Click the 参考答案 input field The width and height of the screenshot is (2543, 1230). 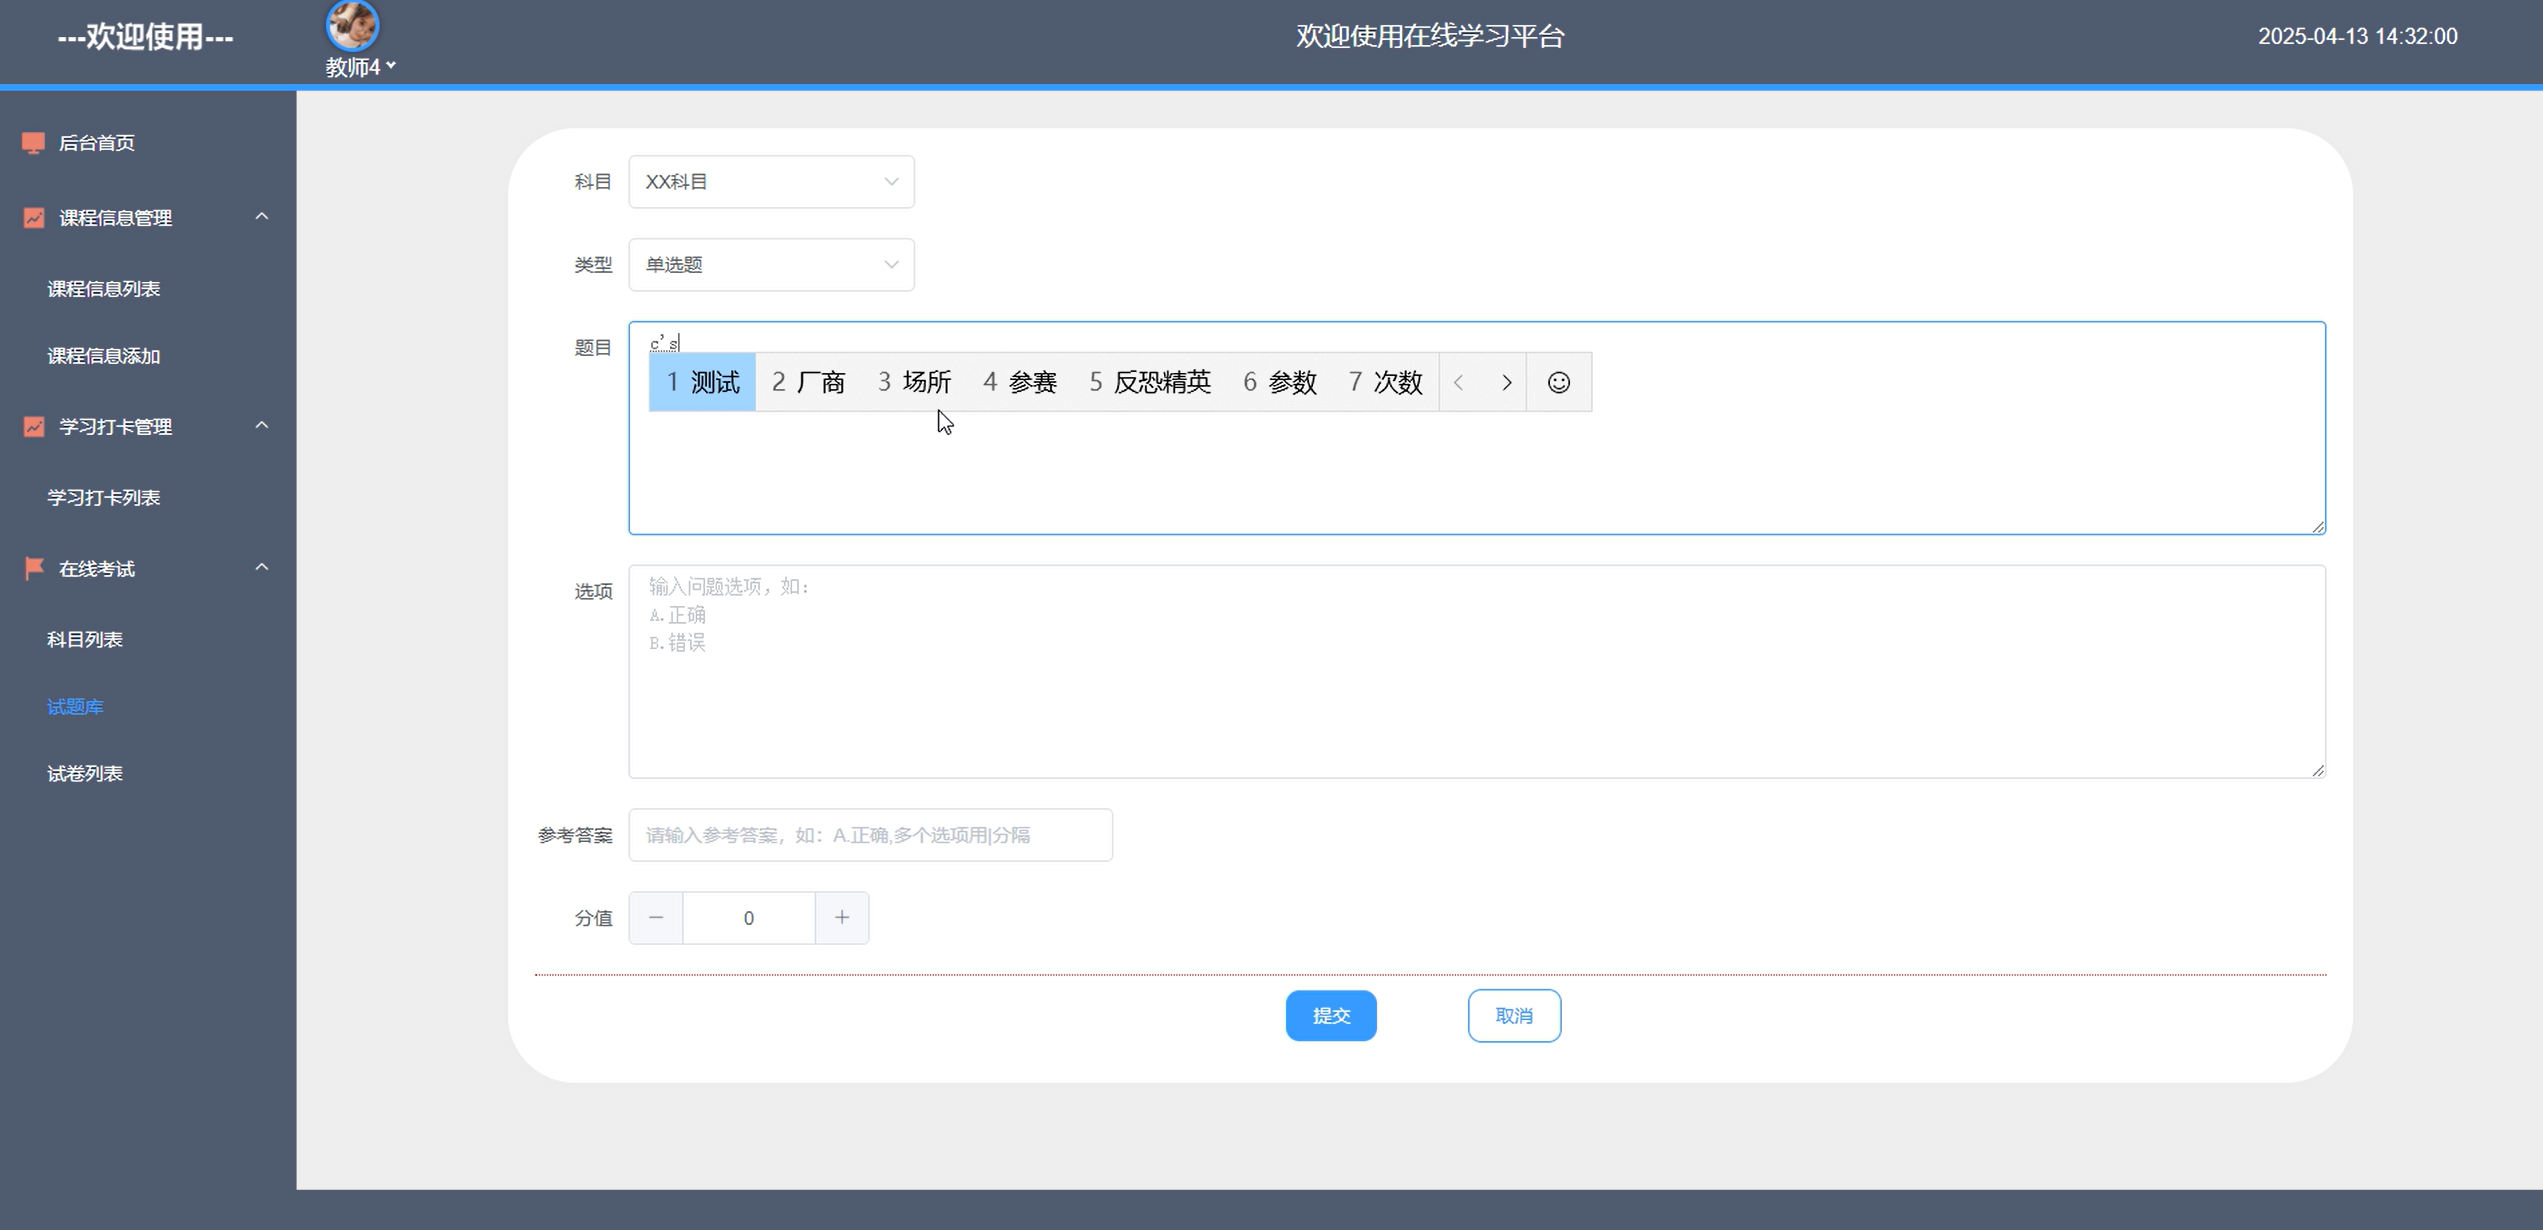coord(870,835)
